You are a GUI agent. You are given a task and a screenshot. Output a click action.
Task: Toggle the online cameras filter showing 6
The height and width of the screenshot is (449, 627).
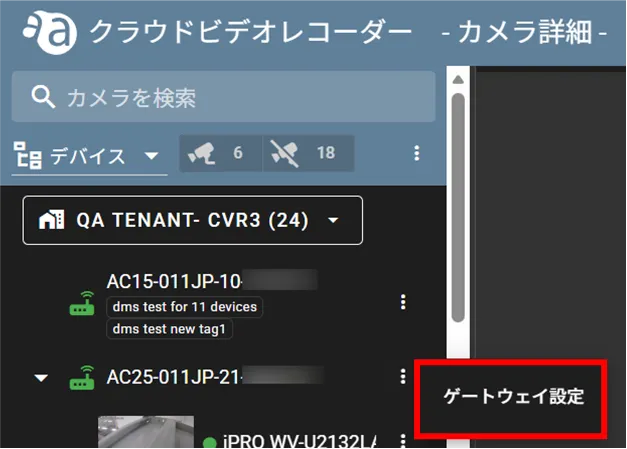coord(220,153)
